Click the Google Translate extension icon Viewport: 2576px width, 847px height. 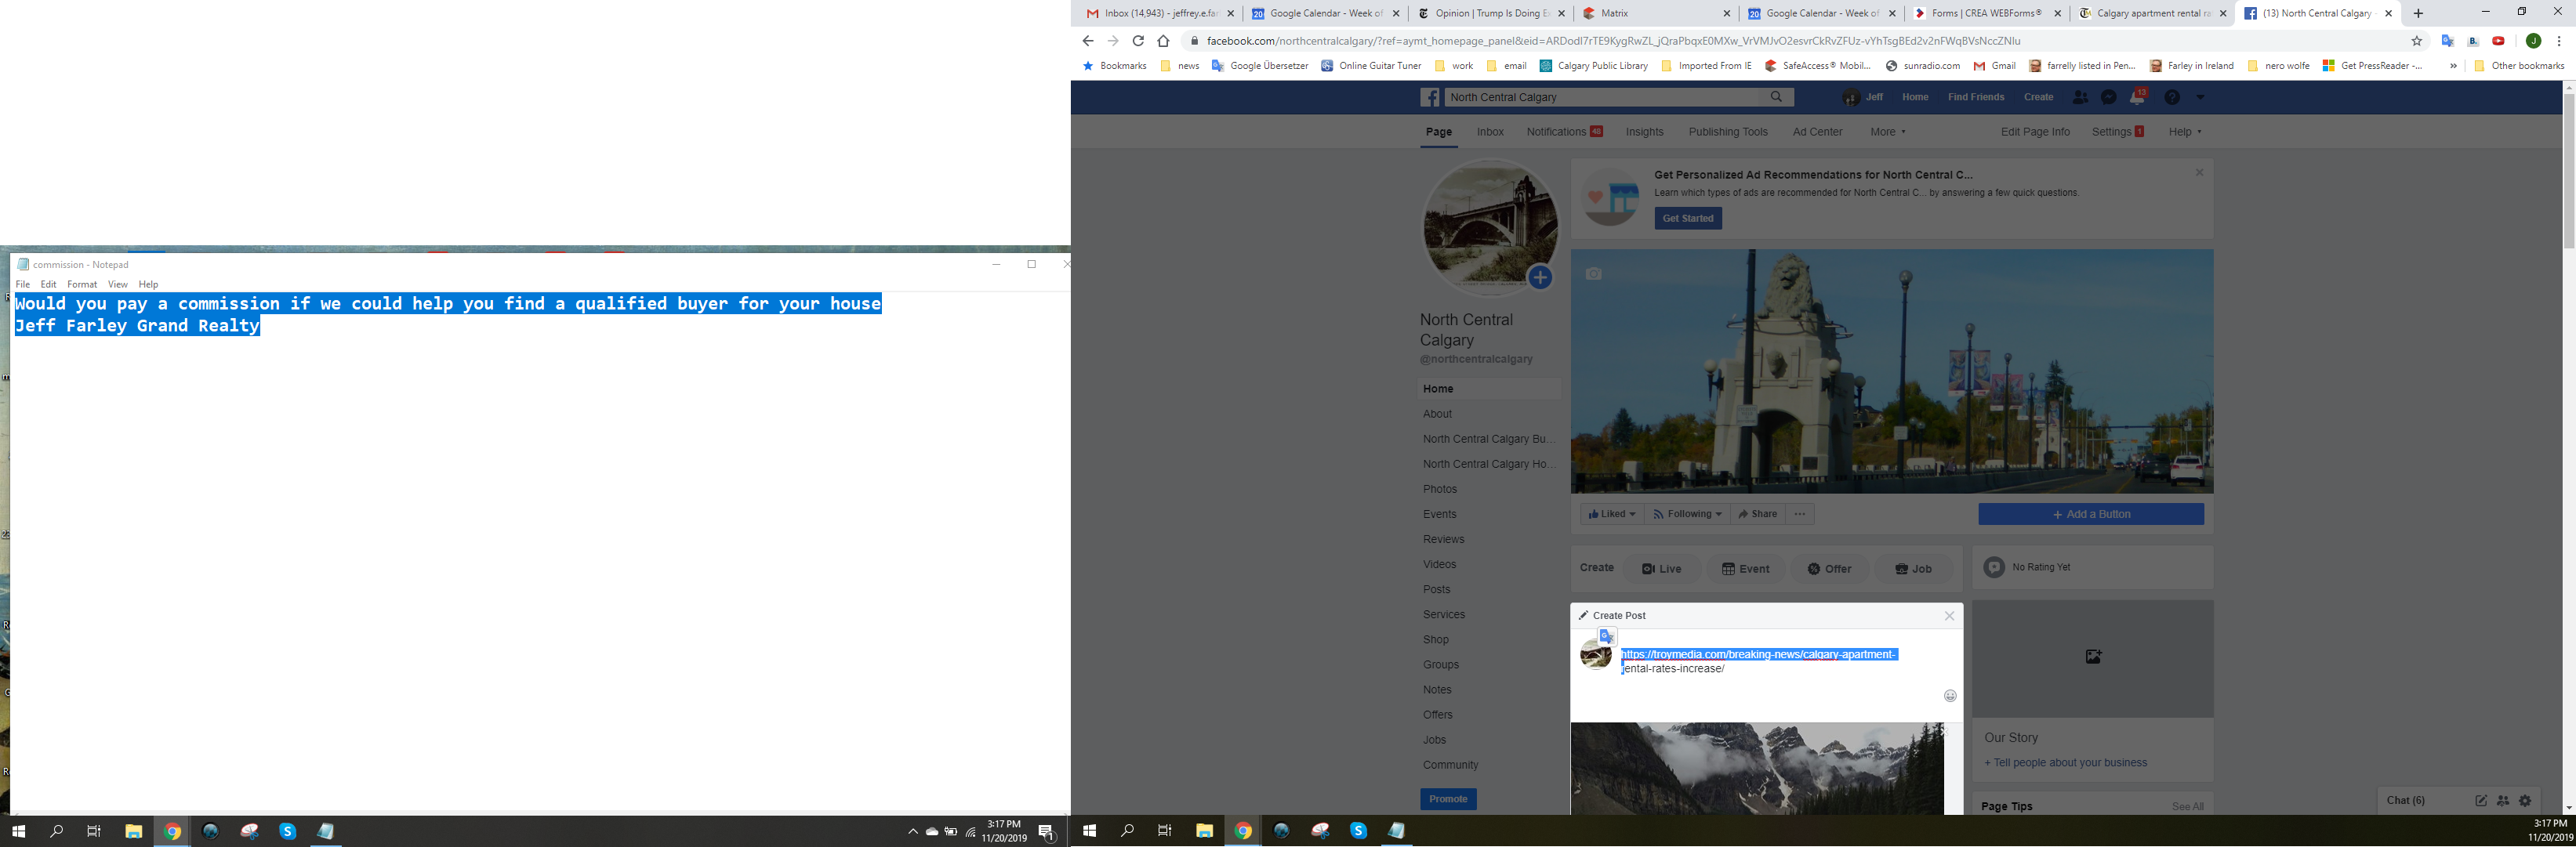[x=2448, y=41]
